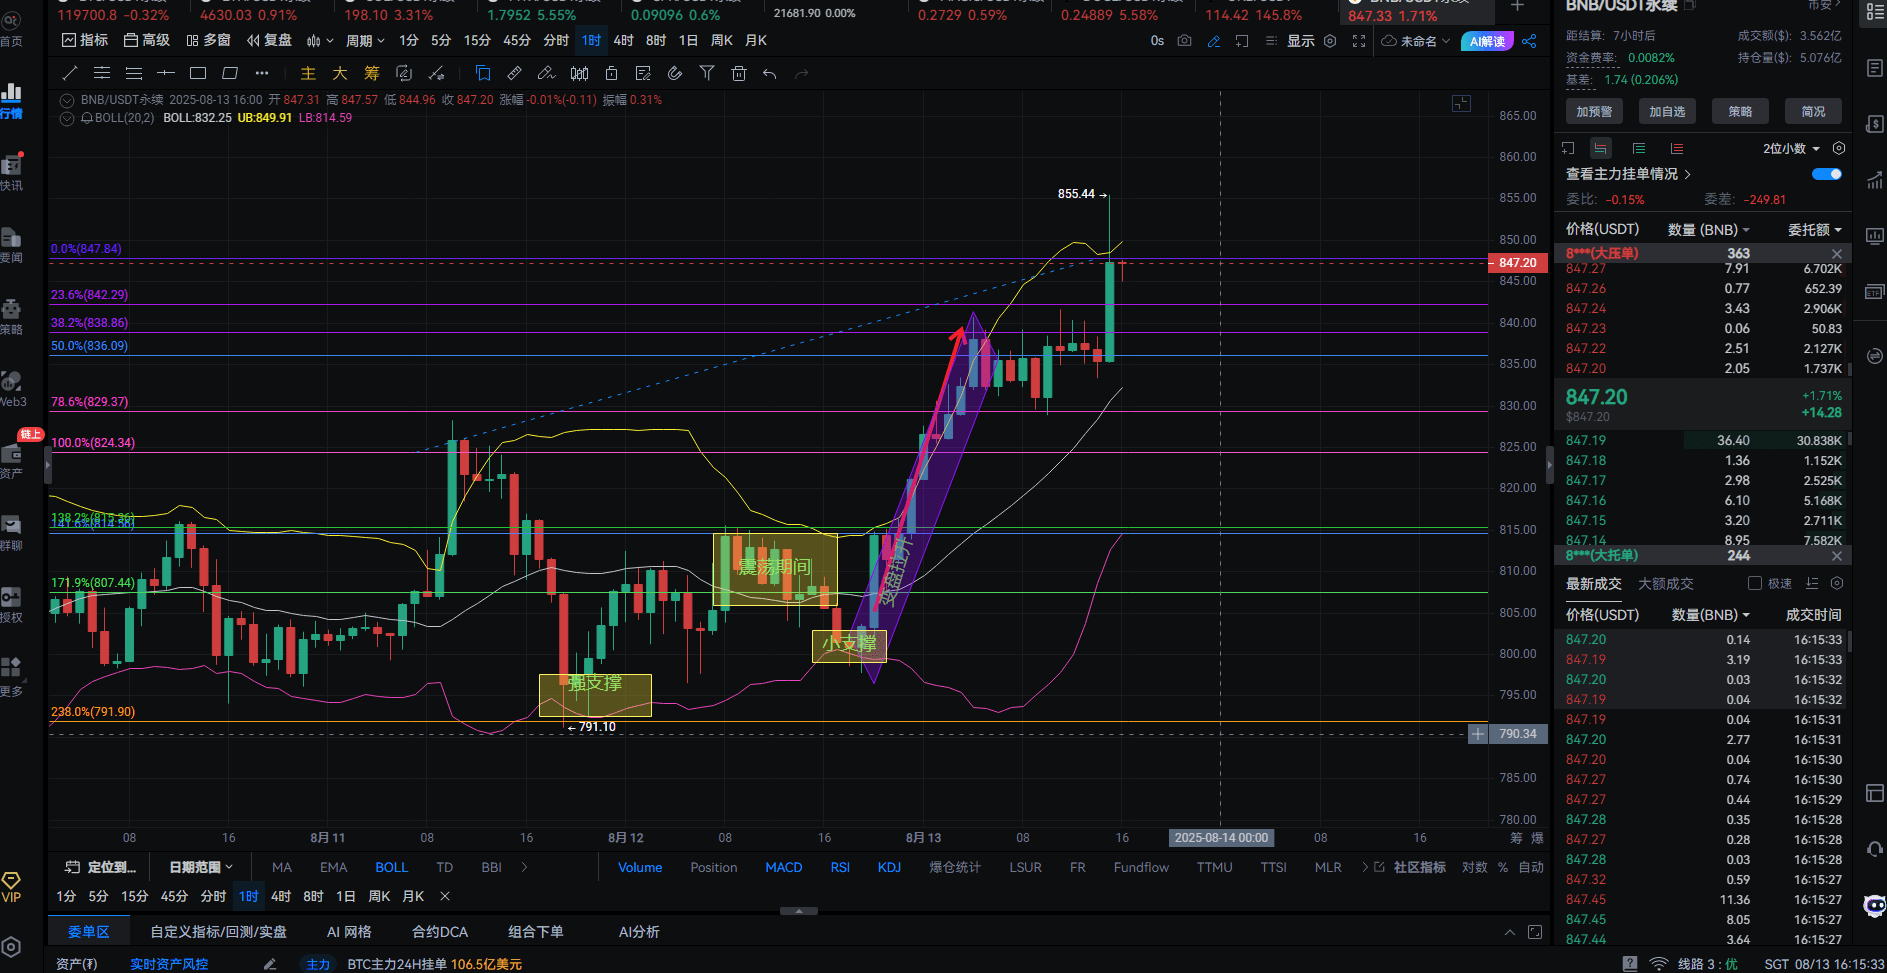Viewport: 1887px width, 973px height.
Task: Open the candlestick chart type dropdown
Action: pos(320,41)
